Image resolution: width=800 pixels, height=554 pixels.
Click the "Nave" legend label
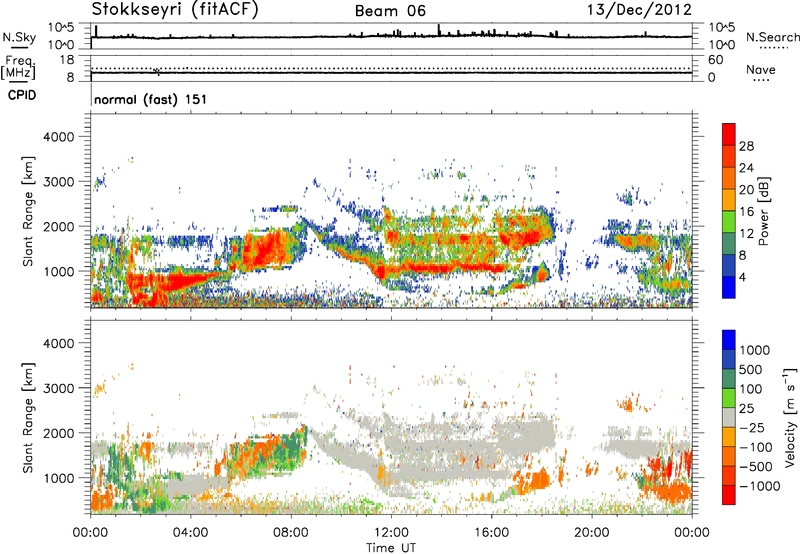pos(761,69)
